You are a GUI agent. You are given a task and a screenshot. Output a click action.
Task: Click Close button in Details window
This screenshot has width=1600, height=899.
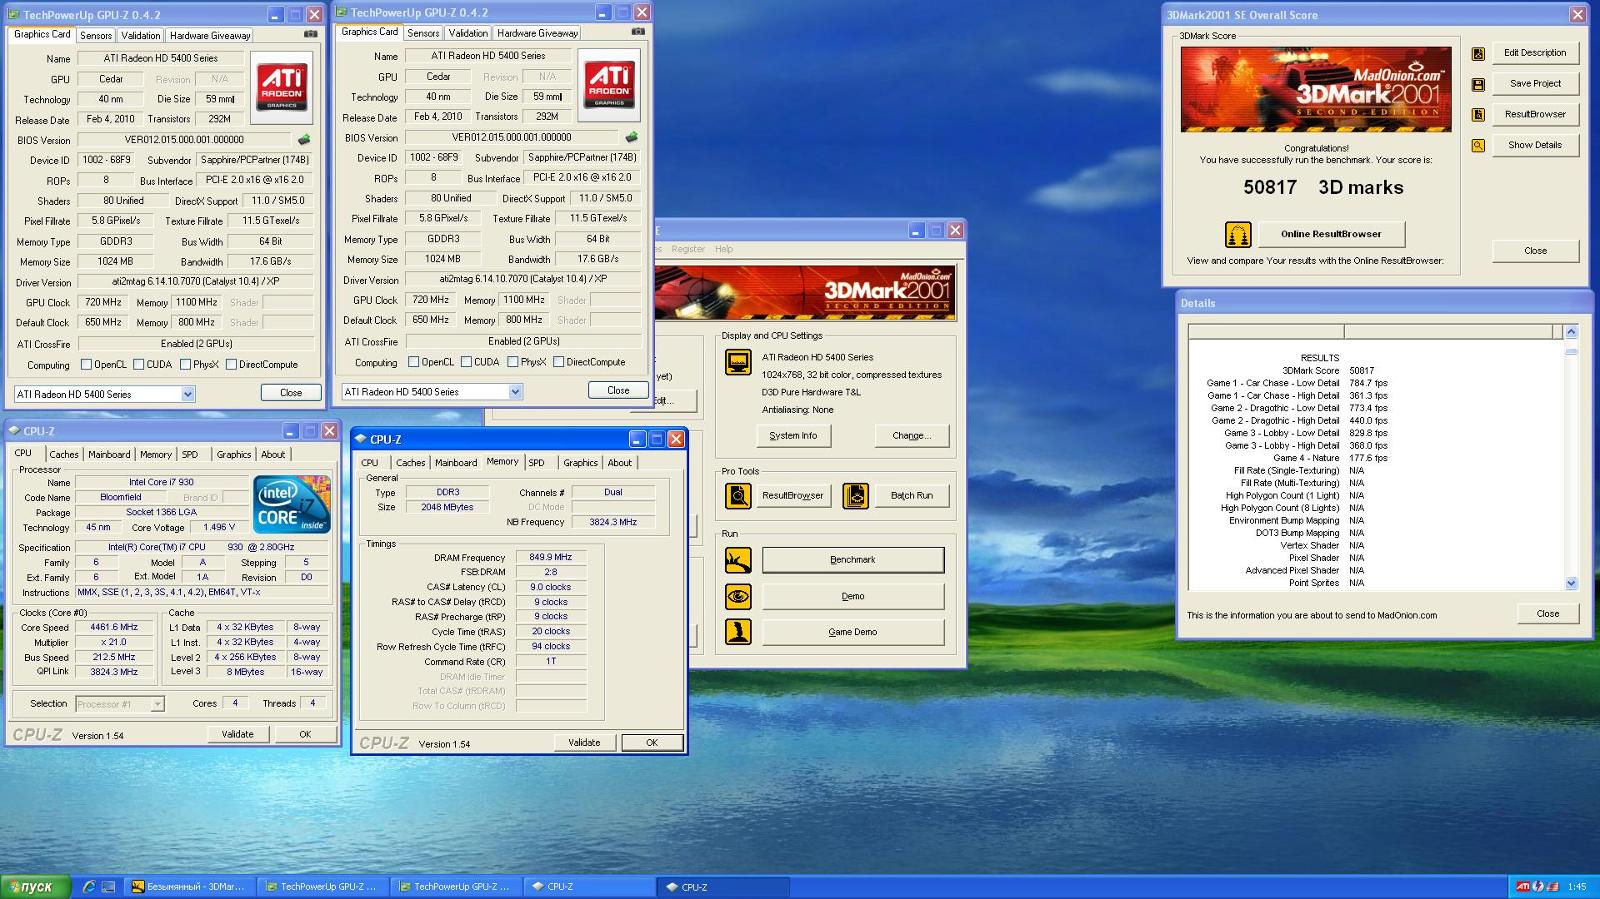click(x=1548, y=614)
